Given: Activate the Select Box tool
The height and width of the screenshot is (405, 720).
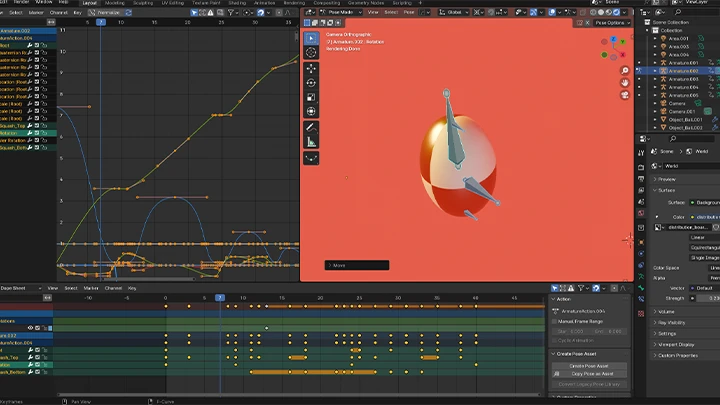Looking at the screenshot, I should coord(311,38).
